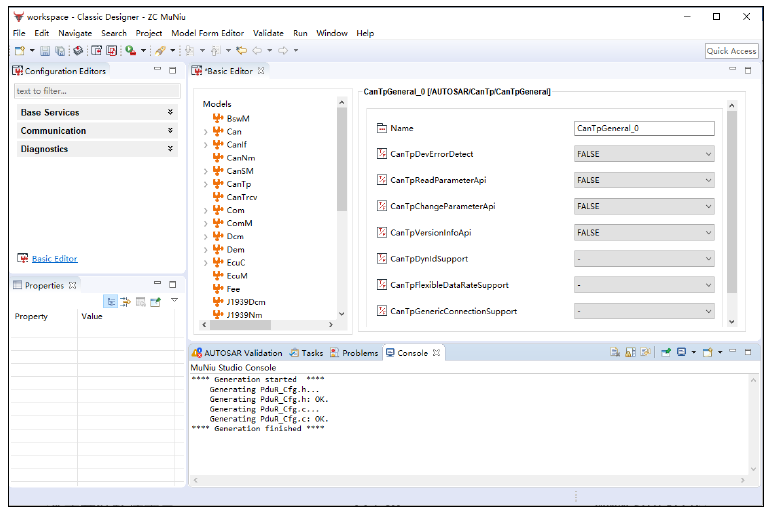Click the Clear Console icon
Viewport: 768px width, 516px height.
(x=615, y=352)
